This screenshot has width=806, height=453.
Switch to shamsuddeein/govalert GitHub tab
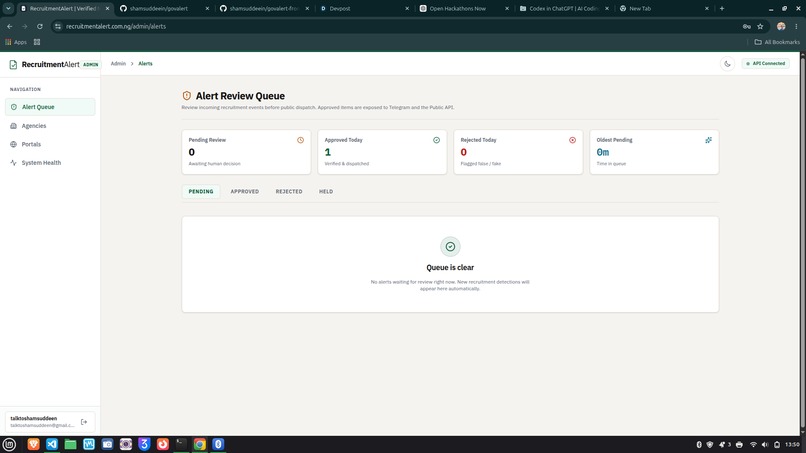pyautogui.click(x=164, y=8)
